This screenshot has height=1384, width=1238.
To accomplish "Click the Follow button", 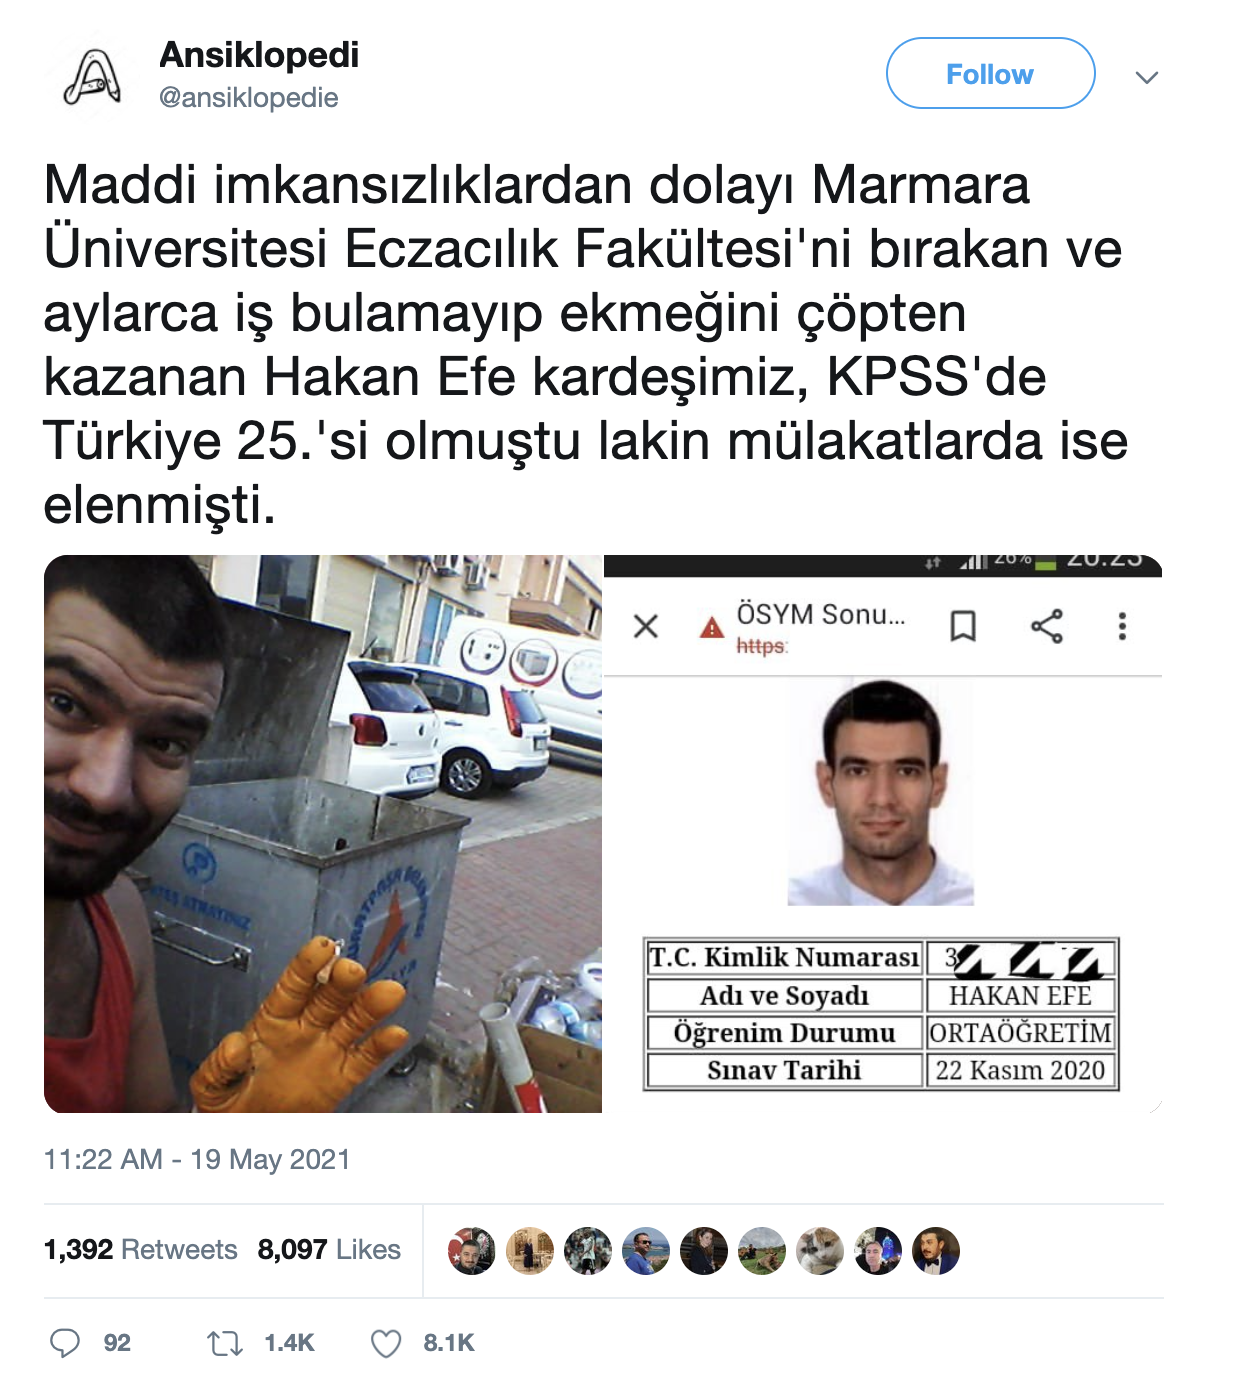I will [990, 73].
